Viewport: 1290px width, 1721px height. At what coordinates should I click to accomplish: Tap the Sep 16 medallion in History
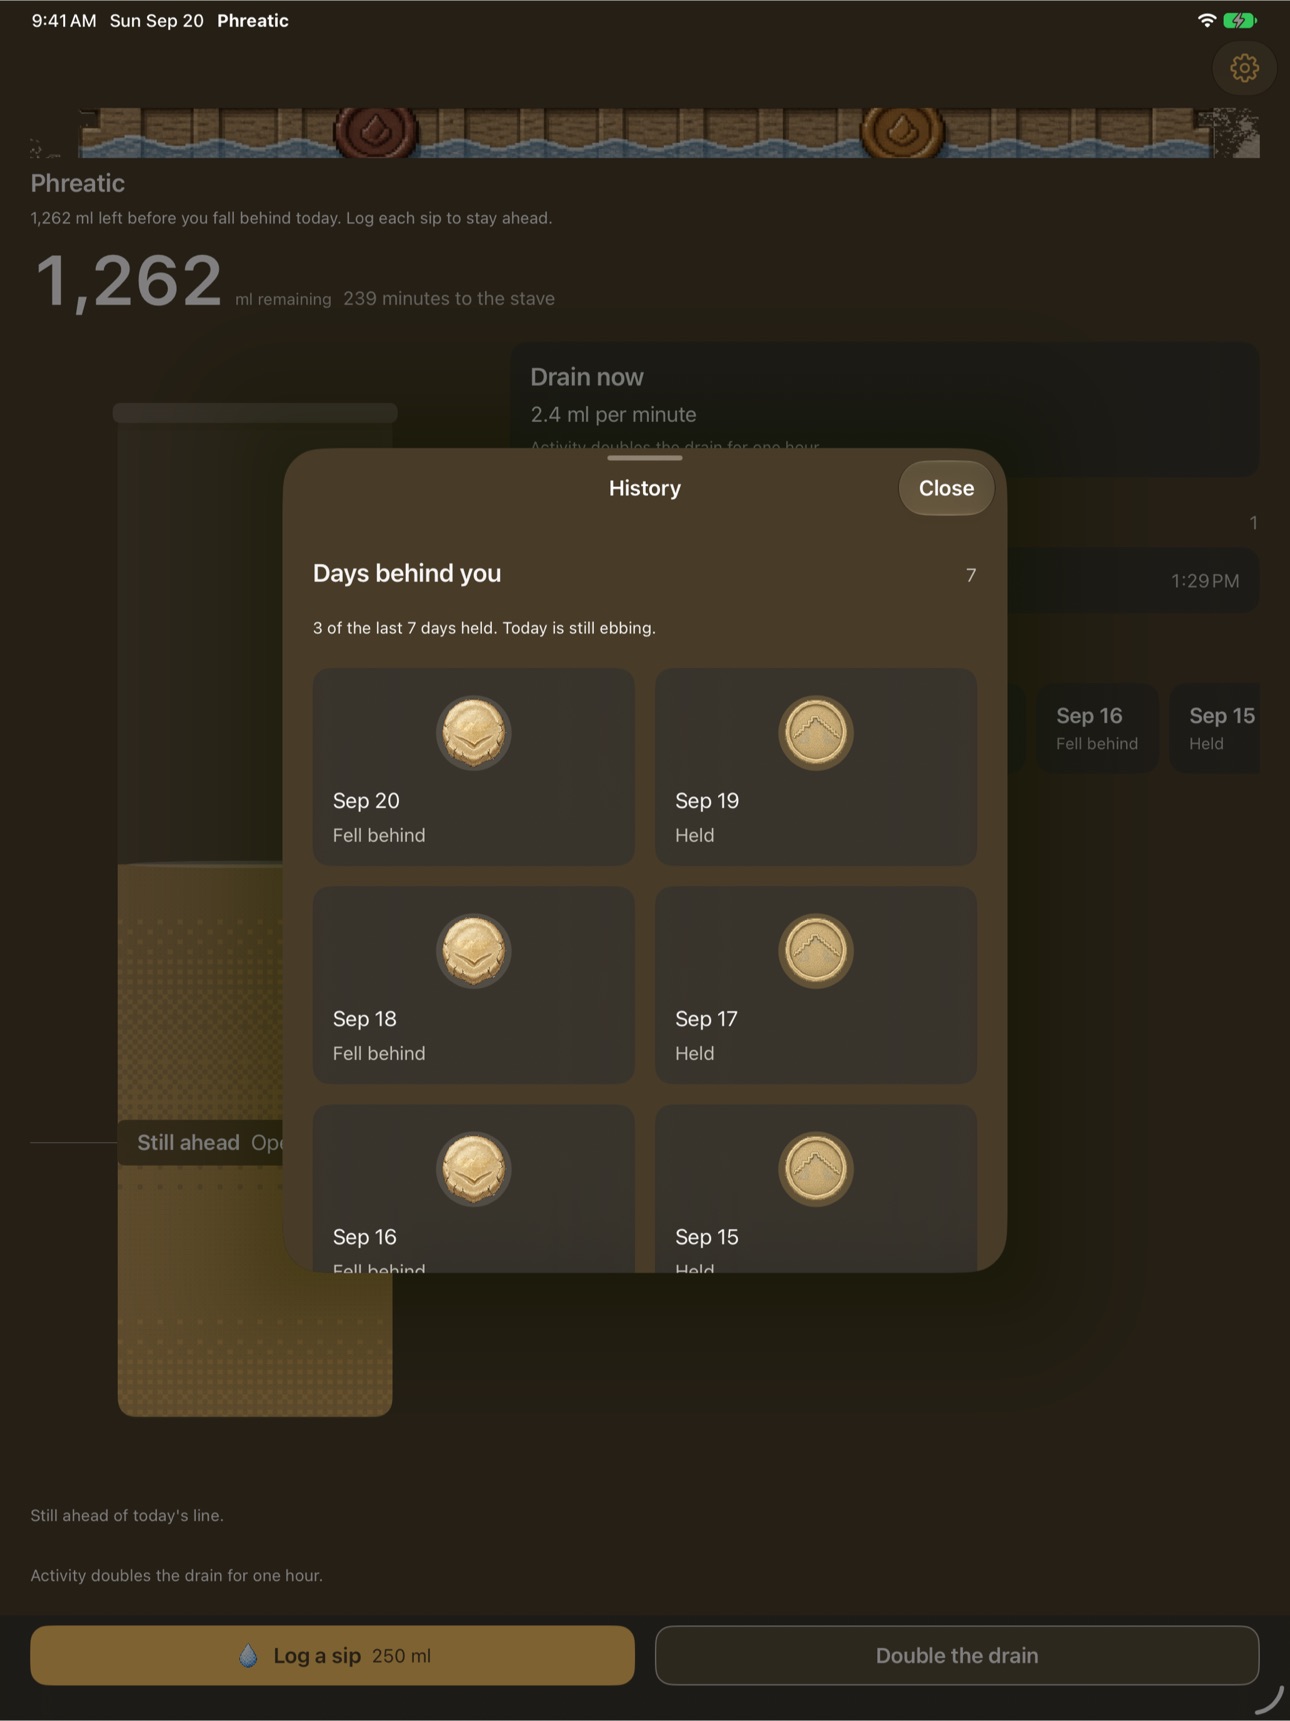pyautogui.click(x=474, y=1168)
